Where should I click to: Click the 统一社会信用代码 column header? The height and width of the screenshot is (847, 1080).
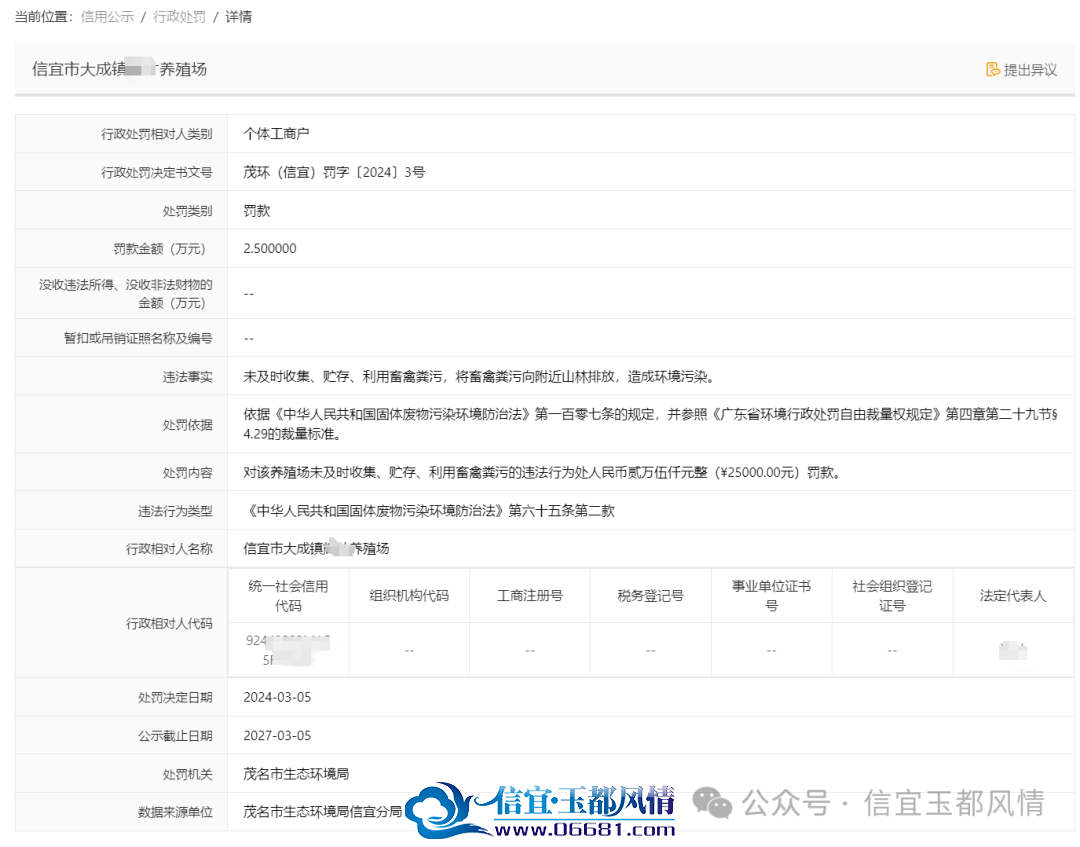tap(288, 596)
